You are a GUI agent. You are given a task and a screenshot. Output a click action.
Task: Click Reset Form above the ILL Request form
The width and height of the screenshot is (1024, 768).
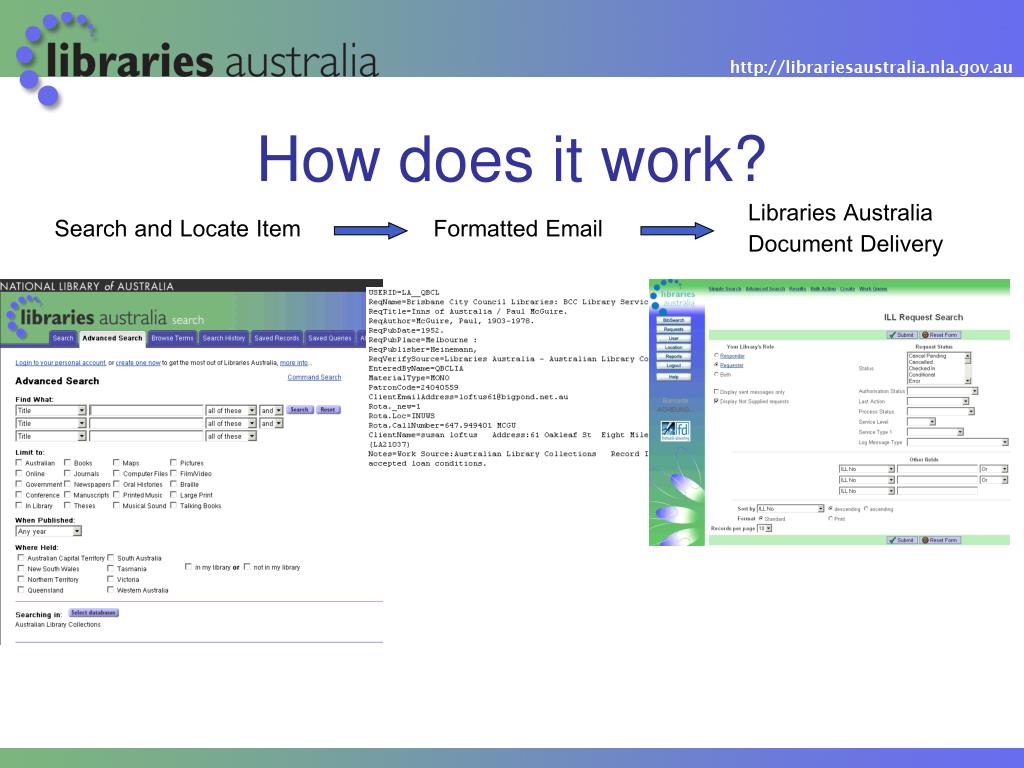click(939, 335)
